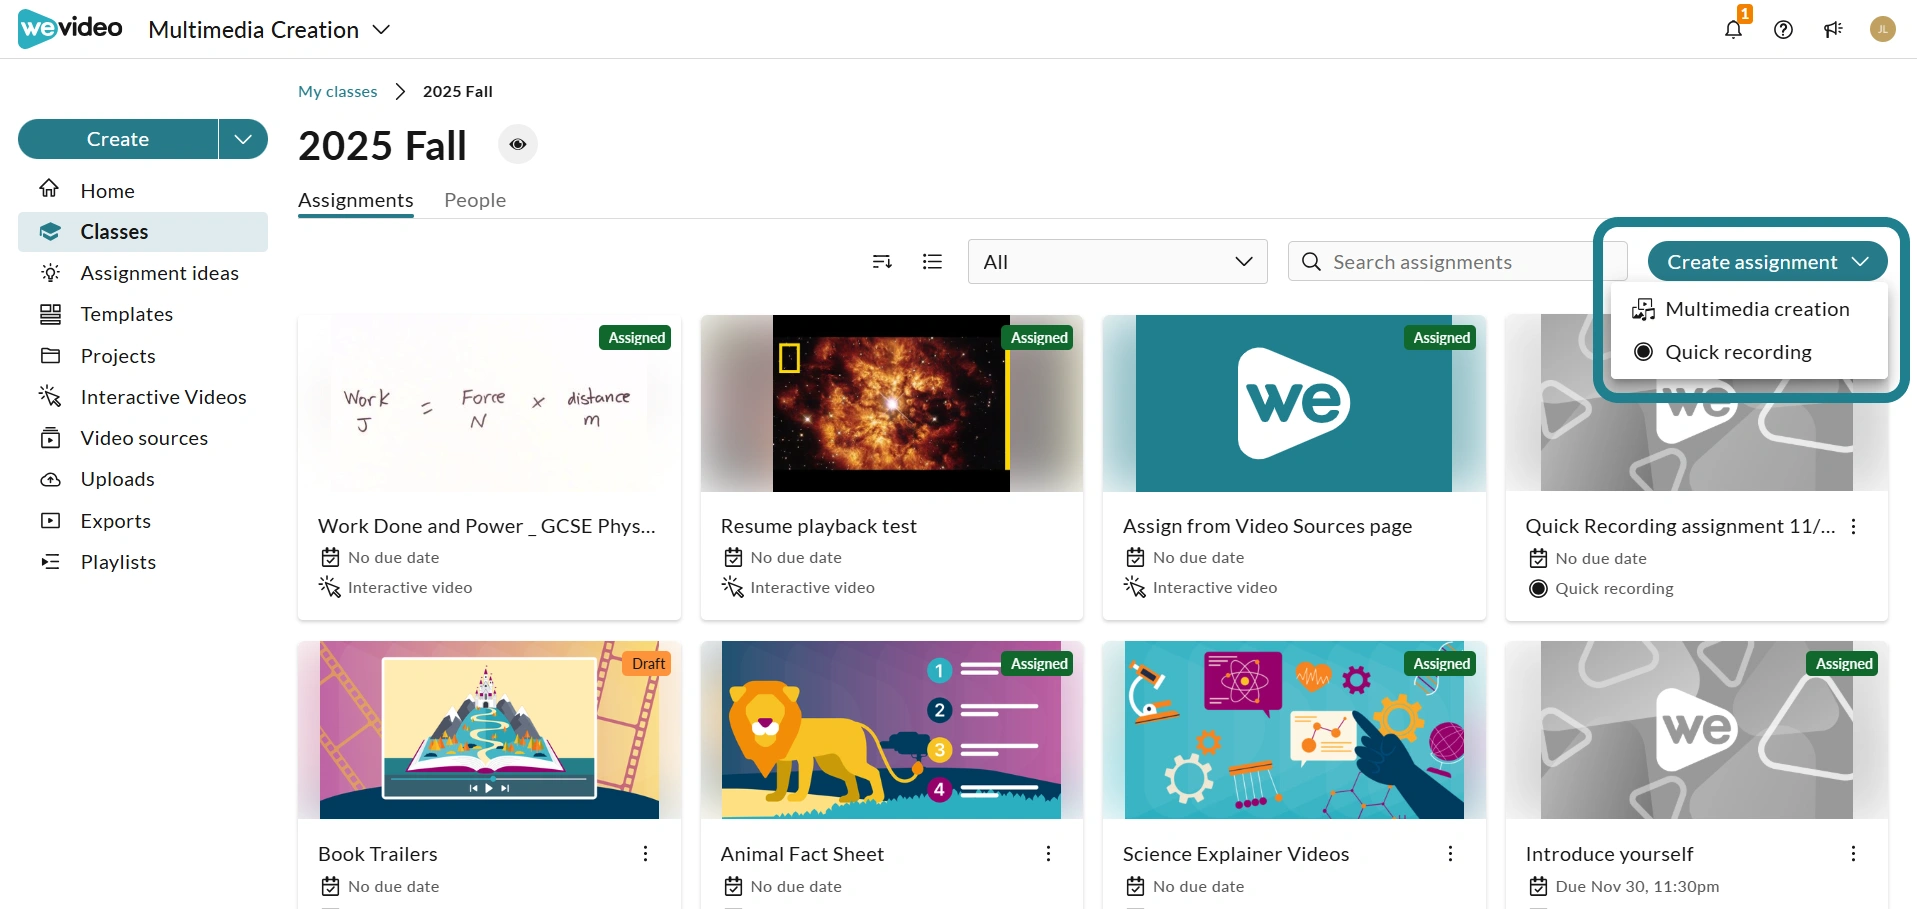
Task: Open Templates in sidebar
Action: coord(143,314)
